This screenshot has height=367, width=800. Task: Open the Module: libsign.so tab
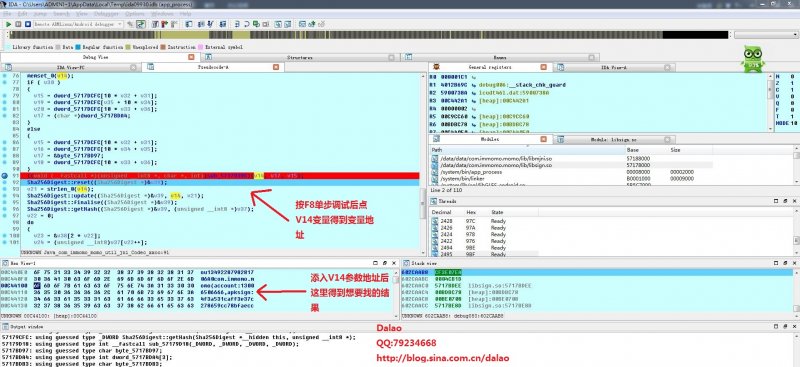(x=615, y=139)
